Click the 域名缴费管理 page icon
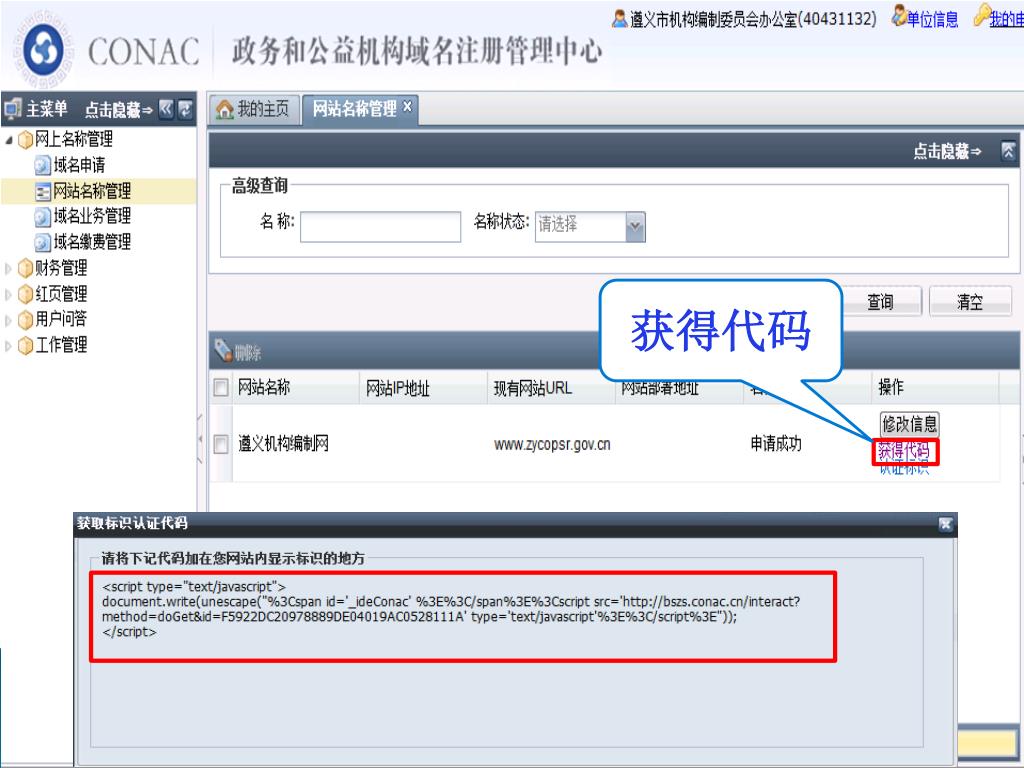 [42, 242]
